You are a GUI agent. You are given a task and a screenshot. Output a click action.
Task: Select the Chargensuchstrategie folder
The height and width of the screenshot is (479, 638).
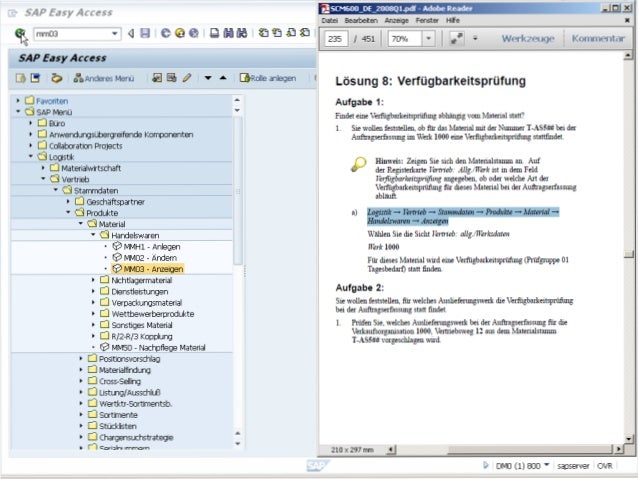pyautogui.click(x=136, y=437)
